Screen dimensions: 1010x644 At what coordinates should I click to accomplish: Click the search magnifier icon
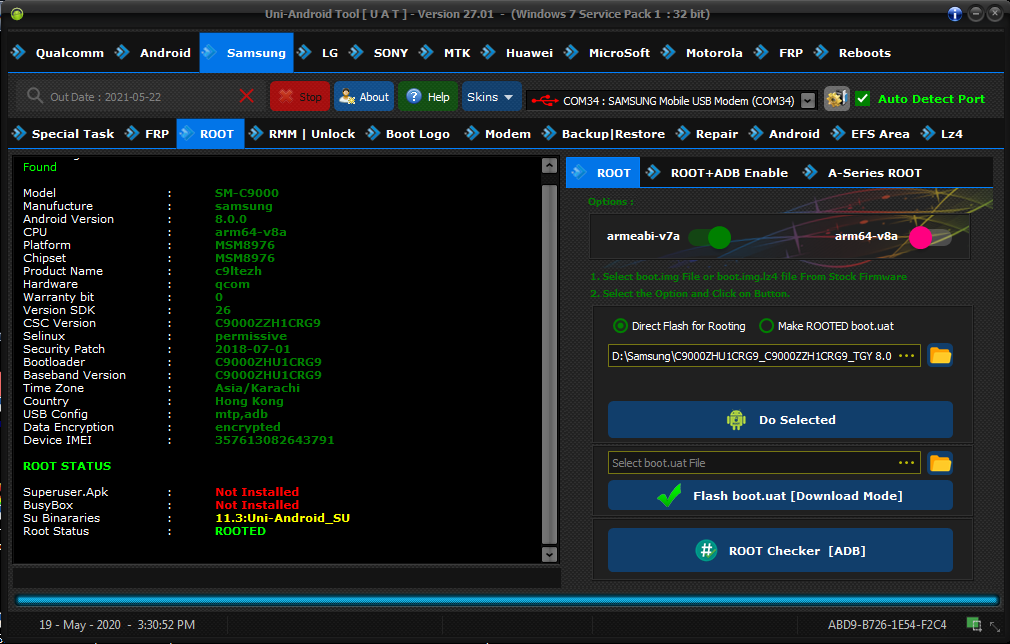[x=35, y=96]
